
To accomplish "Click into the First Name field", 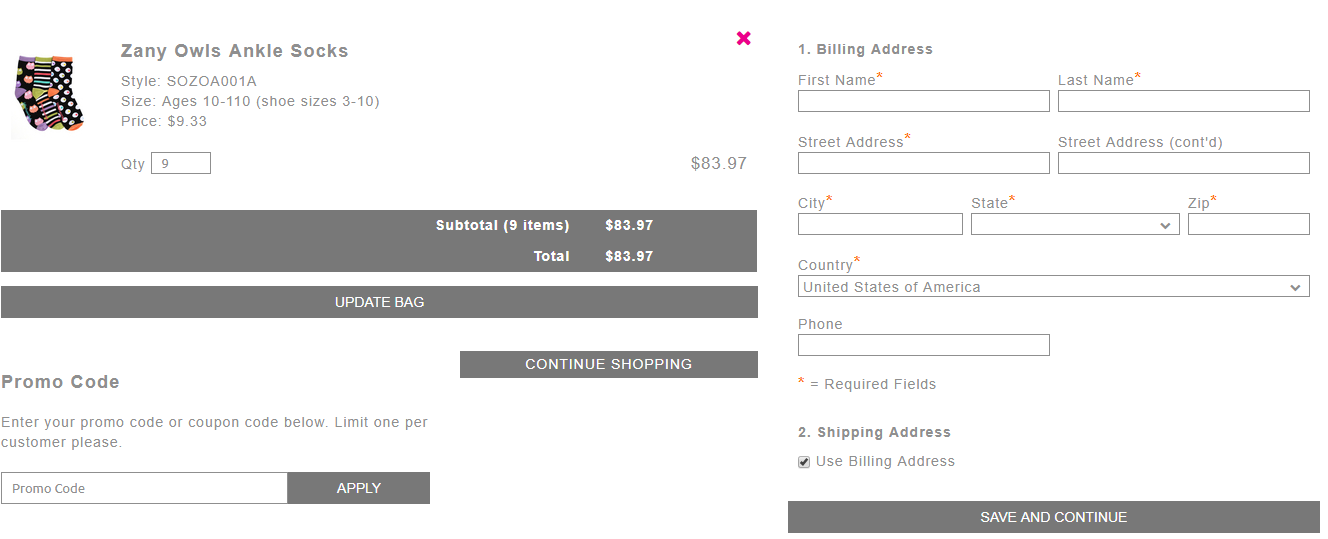I will (924, 101).
